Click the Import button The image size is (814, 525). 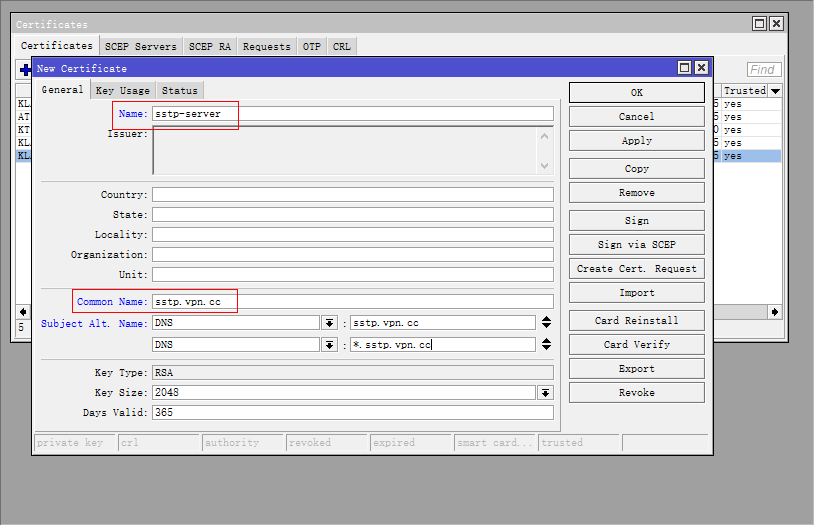[x=636, y=293]
